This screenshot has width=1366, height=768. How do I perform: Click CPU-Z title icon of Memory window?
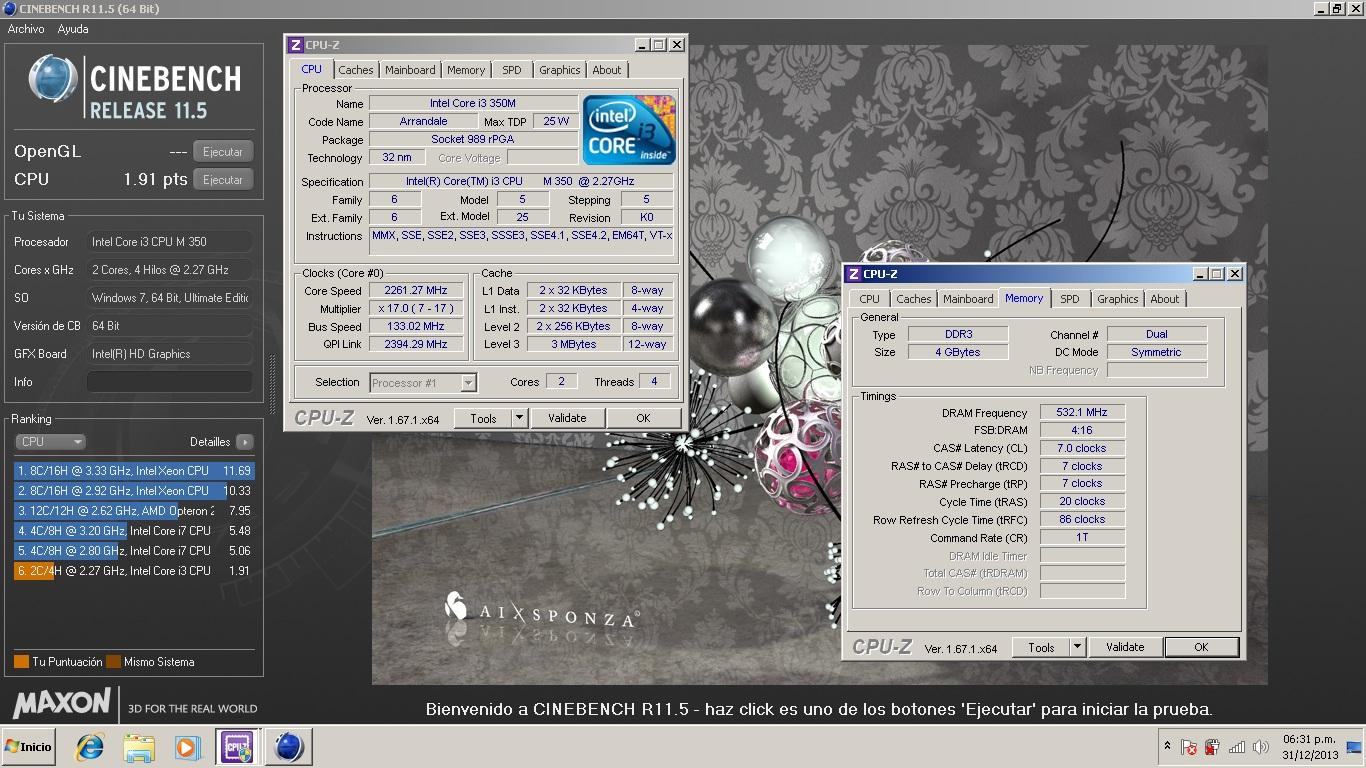point(853,274)
